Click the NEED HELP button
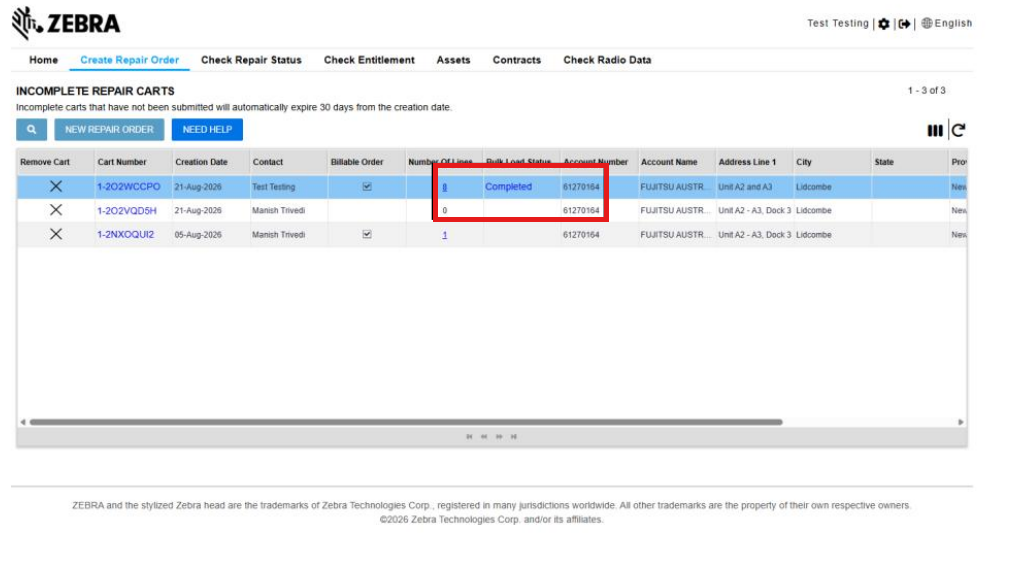 coord(207,130)
